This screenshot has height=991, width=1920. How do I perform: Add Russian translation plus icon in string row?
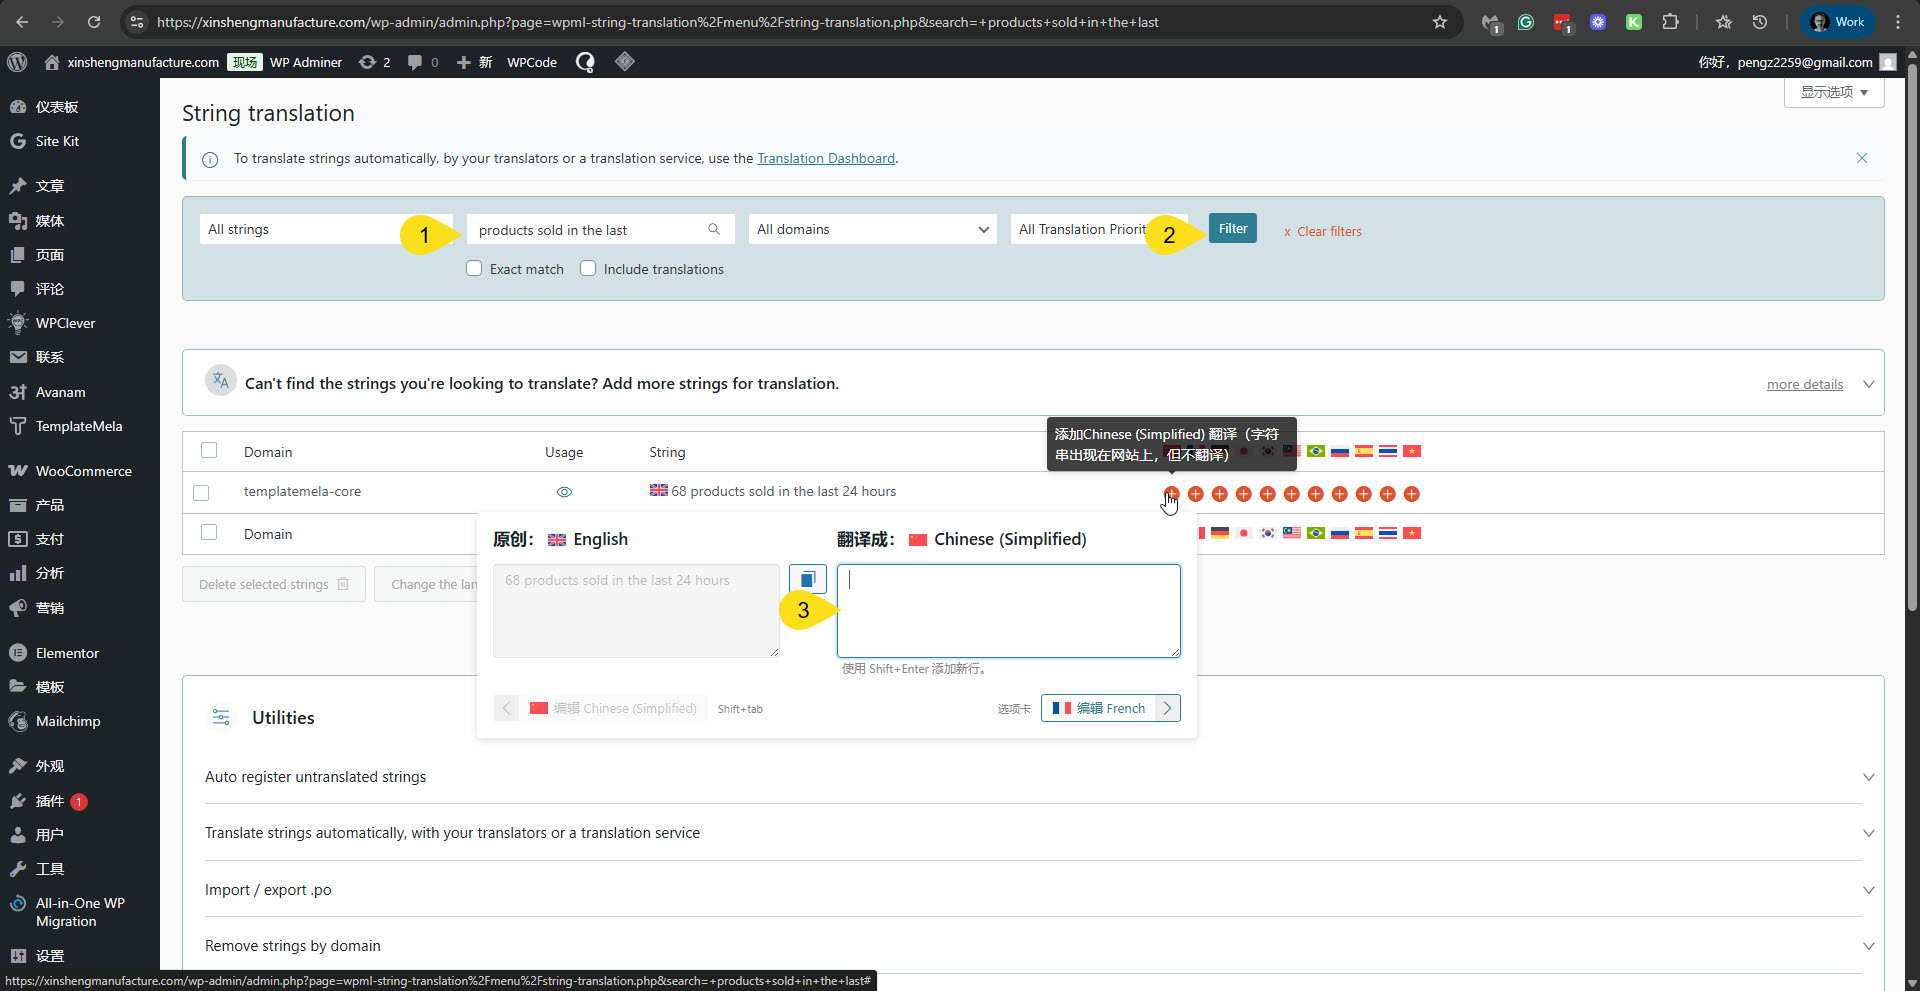[1339, 494]
